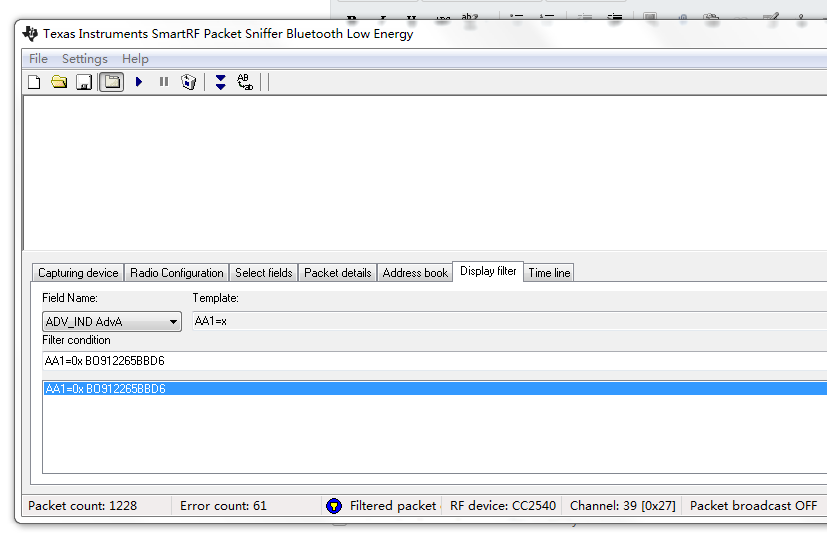Click Filtered packet status text

click(x=393, y=506)
